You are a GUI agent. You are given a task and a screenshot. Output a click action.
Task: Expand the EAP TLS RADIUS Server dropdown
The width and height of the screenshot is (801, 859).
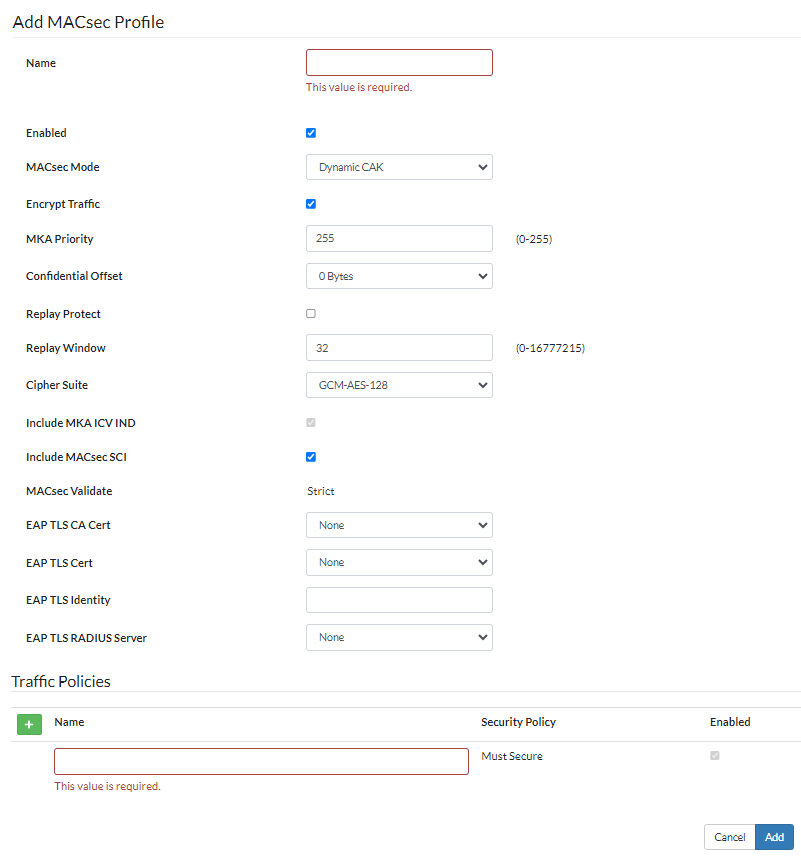coord(399,637)
